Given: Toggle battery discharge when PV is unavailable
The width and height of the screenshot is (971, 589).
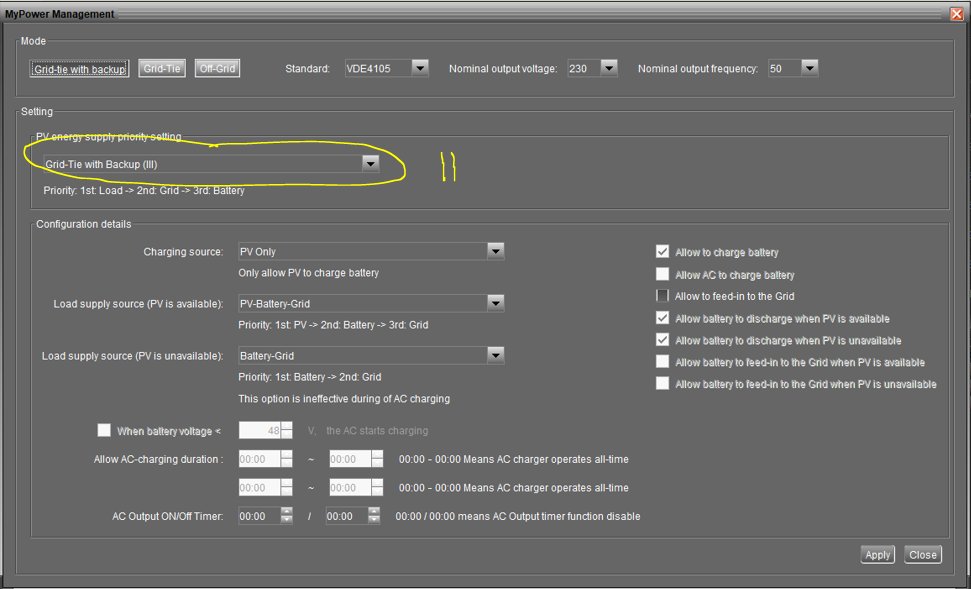Looking at the screenshot, I should (662, 340).
